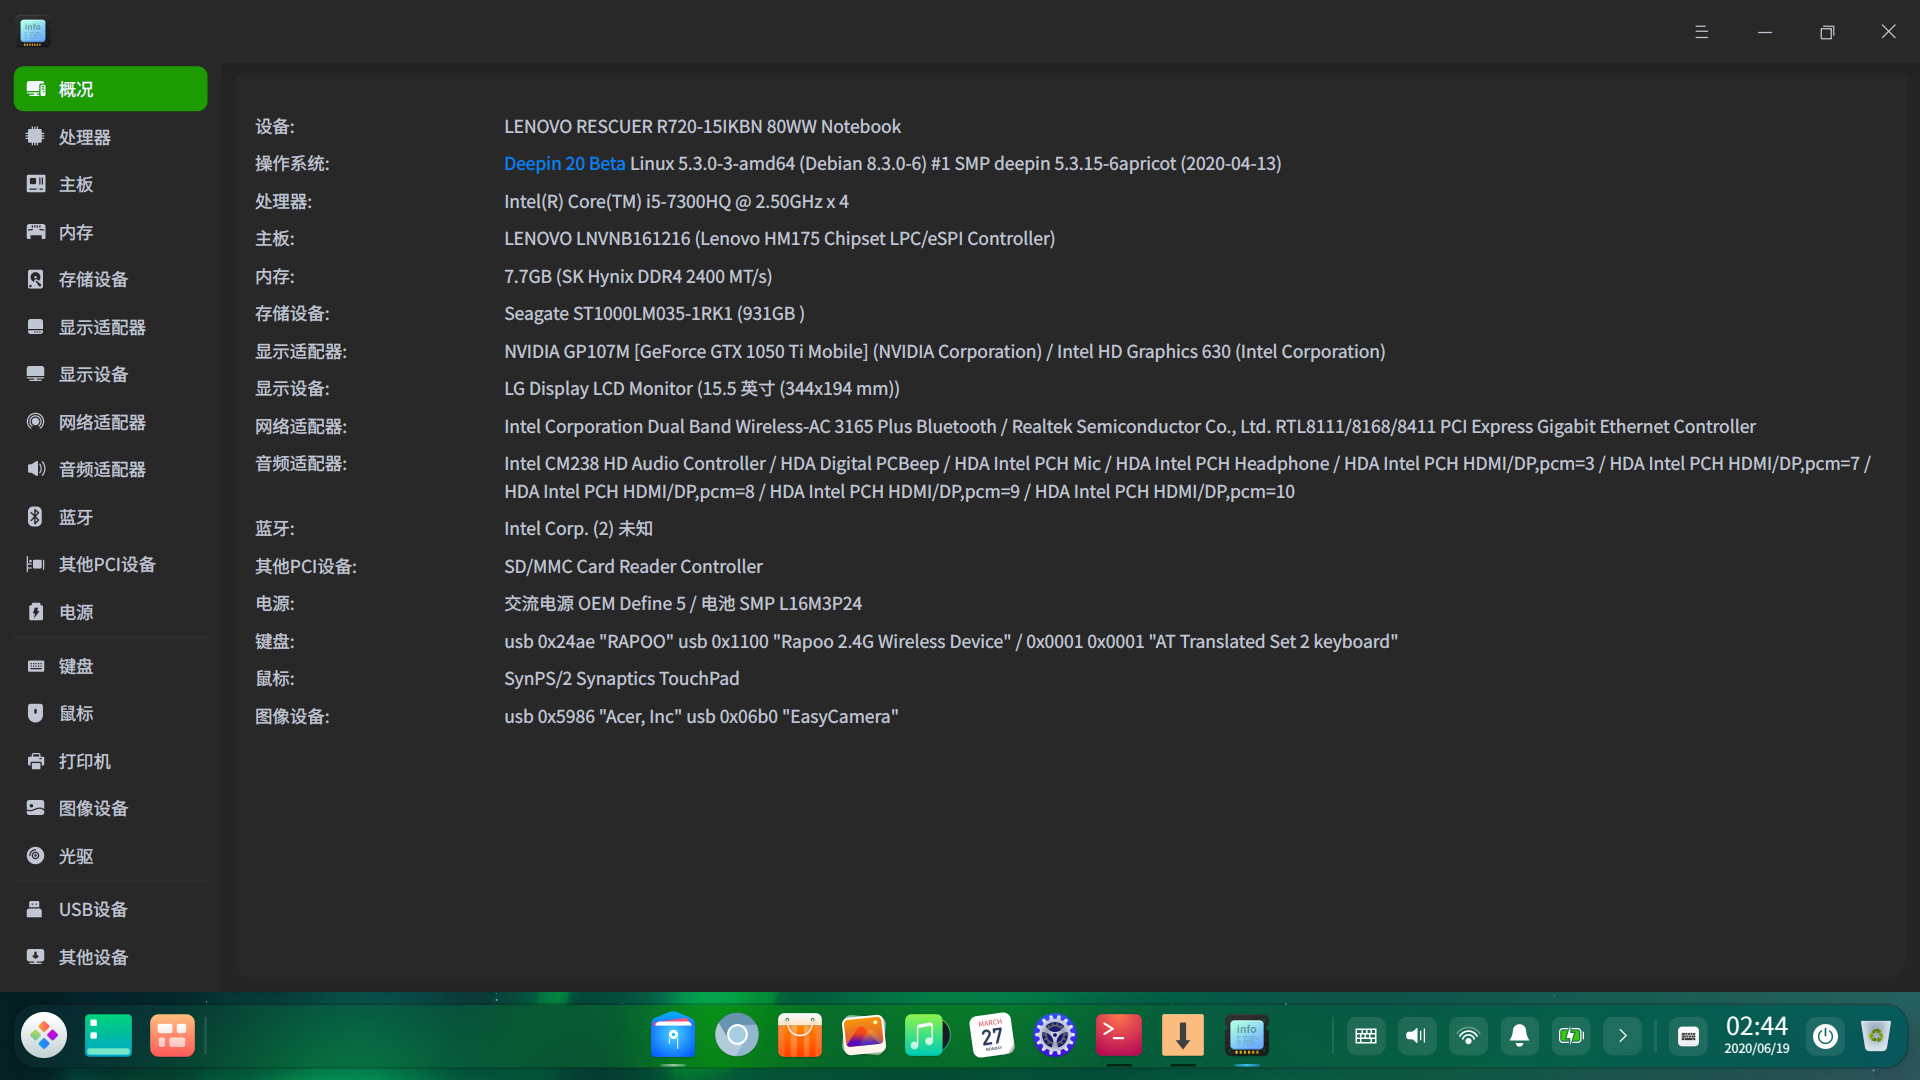Viewport: 1920px width, 1080px height.
Task: Select 网络适配器 network adapter entry
Action: coord(110,422)
